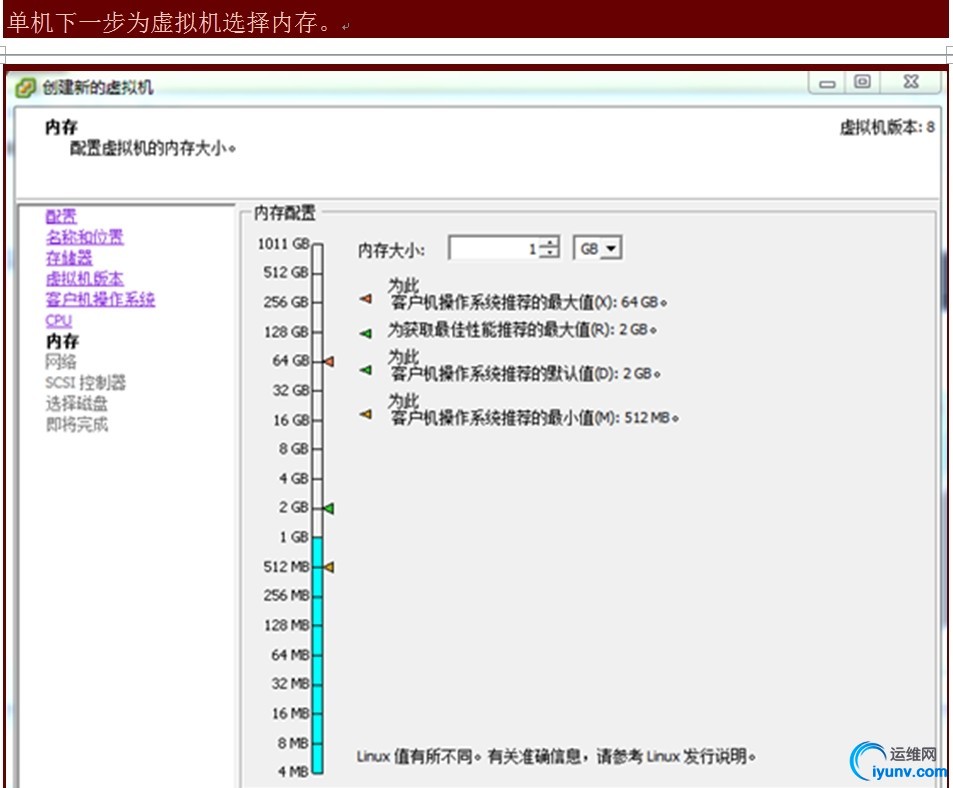Open the GB unit dropdown

(597, 248)
